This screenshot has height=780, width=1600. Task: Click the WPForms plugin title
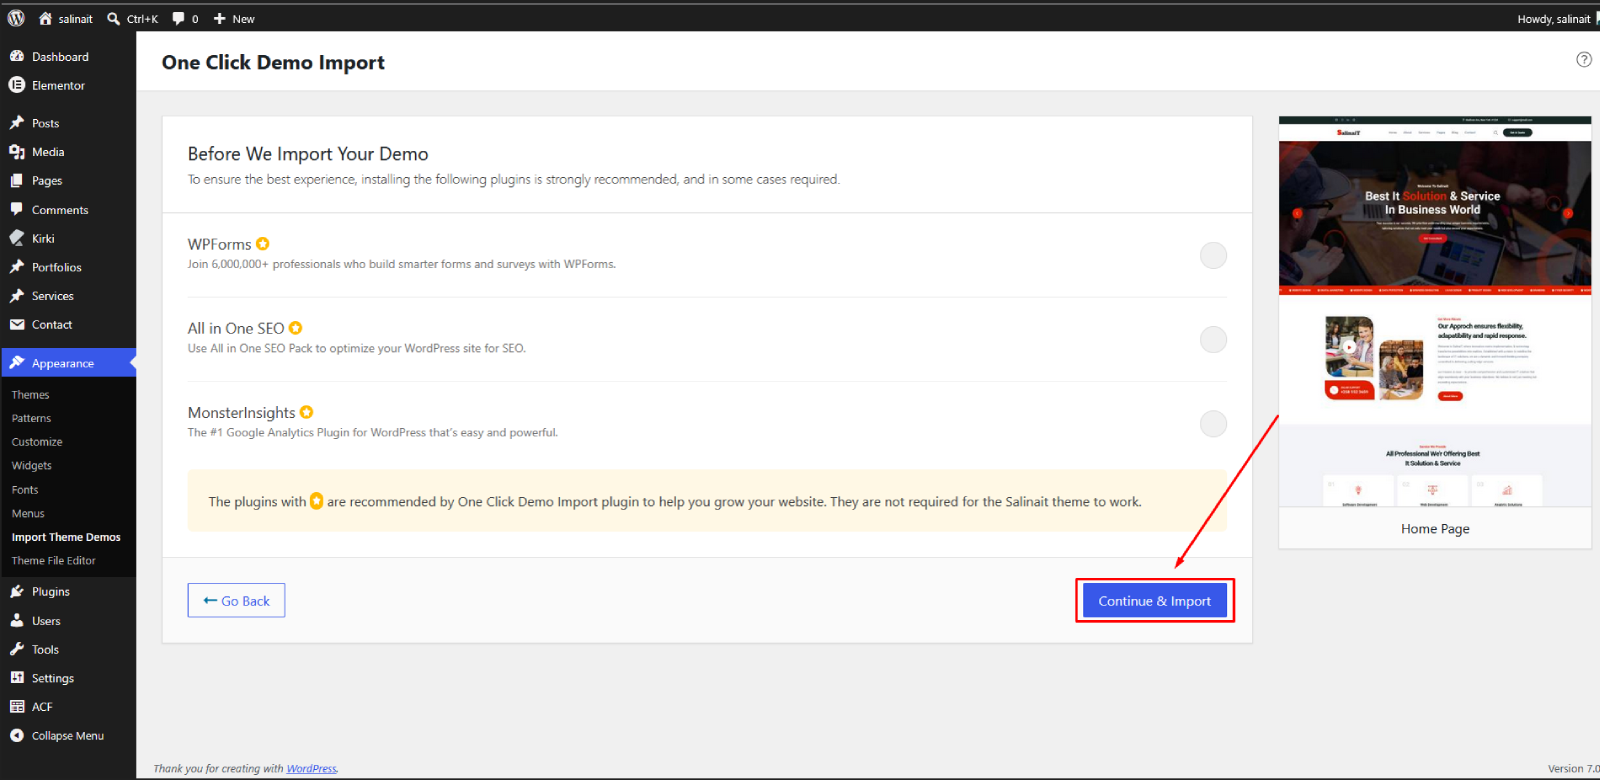coord(220,244)
